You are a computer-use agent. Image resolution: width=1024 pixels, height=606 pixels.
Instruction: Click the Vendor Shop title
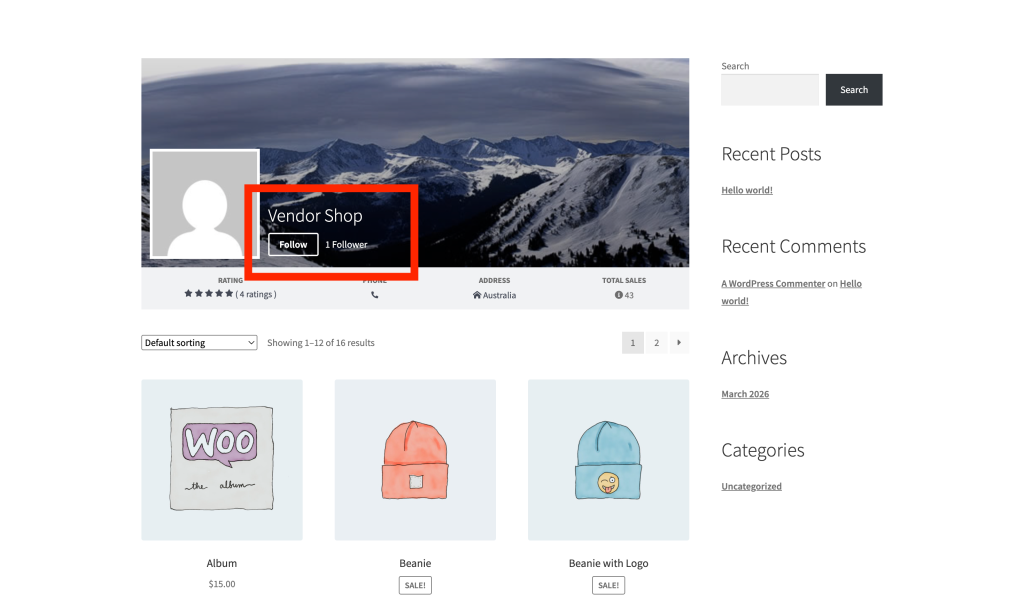click(315, 215)
